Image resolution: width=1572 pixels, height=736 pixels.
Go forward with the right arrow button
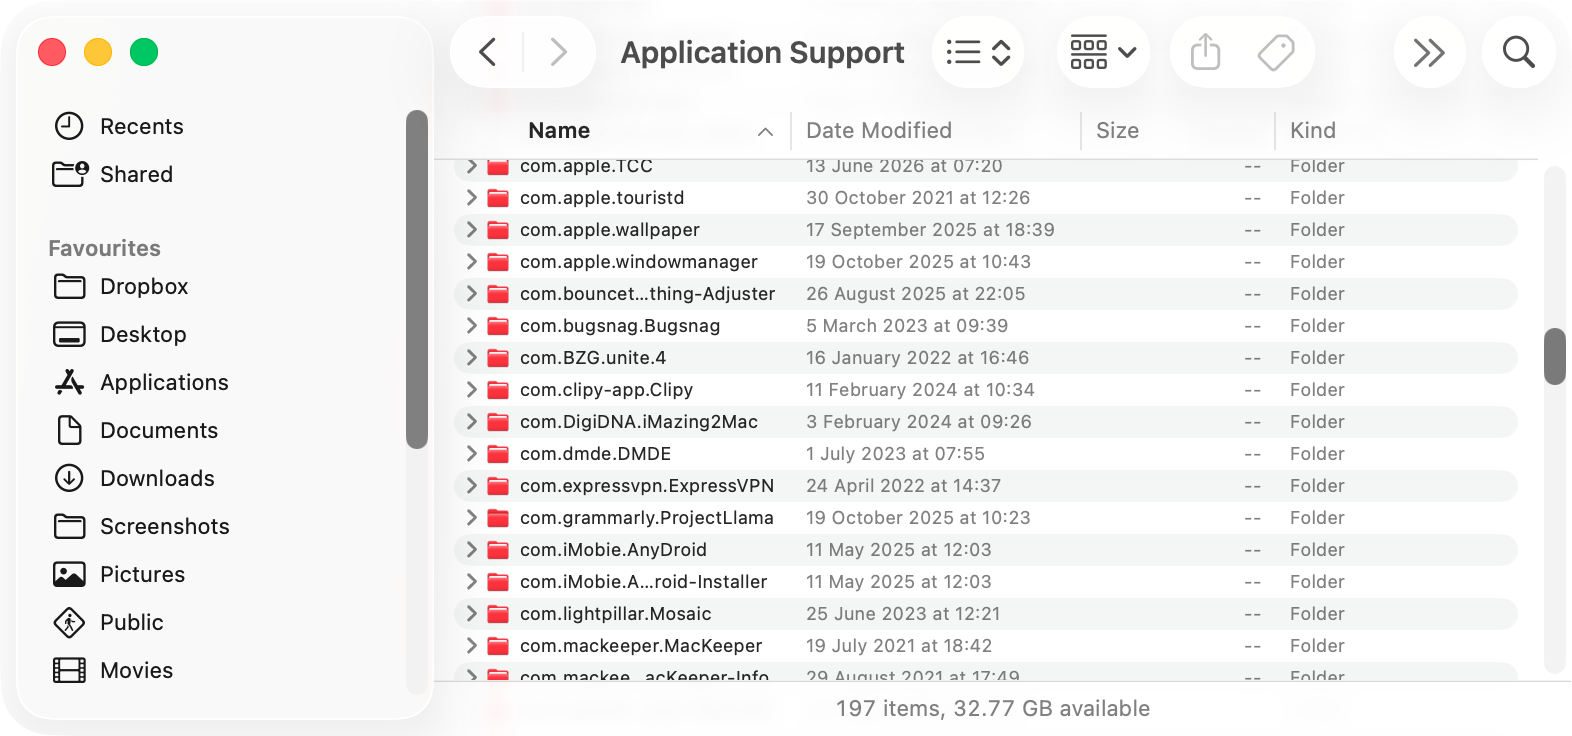click(x=558, y=52)
